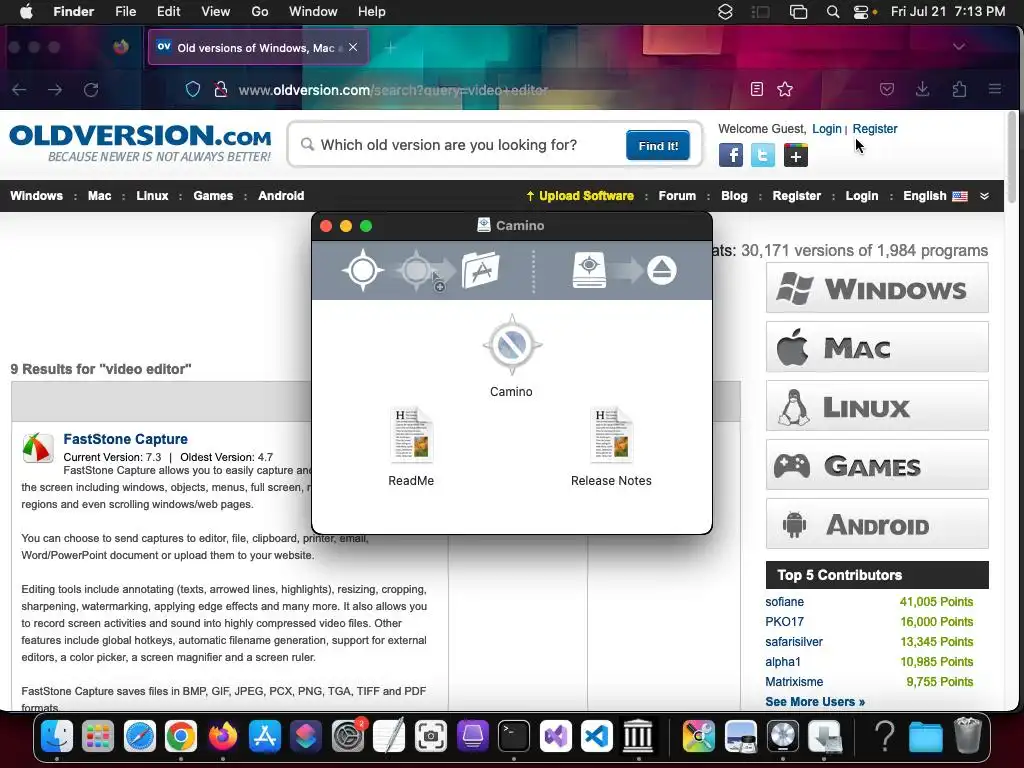Open the ReadMe document in Camino window
The height and width of the screenshot is (768, 1024).
pos(411,435)
